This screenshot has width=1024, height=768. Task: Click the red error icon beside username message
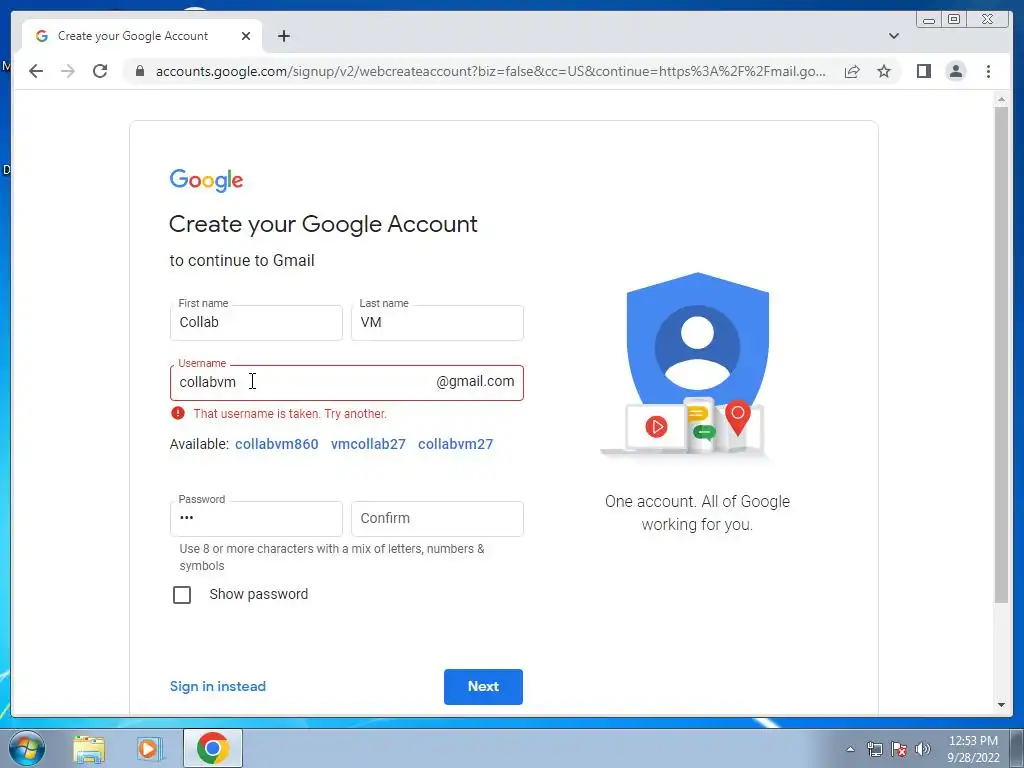pyautogui.click(x=178, y=413)
